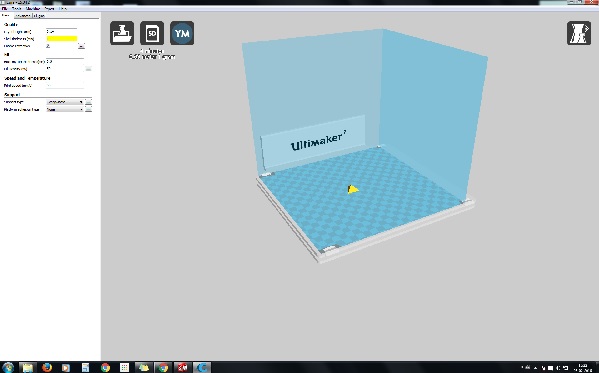Image resolution: width=599 pixels, height=373 pixels.
Task: Click the Load model icon
Action: point(122,33)
